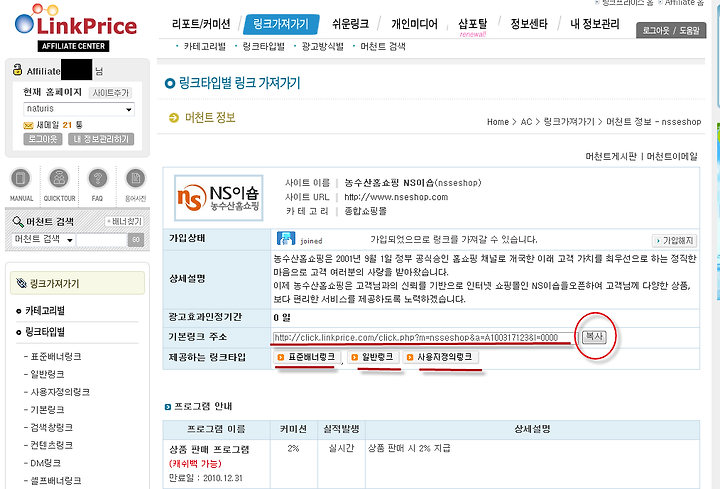Open the 정보센타 menu
The image size is (720, 489).
529,24
